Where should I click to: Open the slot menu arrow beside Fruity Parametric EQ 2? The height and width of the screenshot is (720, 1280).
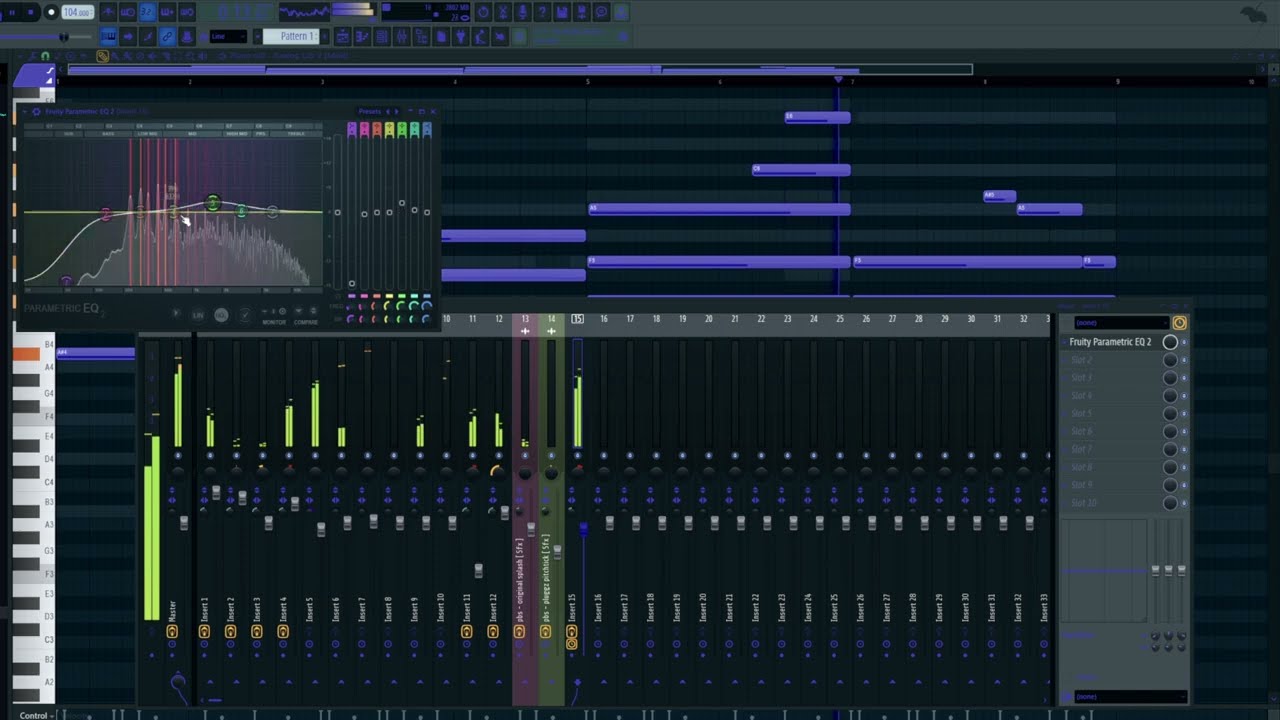coord(1063,342)
